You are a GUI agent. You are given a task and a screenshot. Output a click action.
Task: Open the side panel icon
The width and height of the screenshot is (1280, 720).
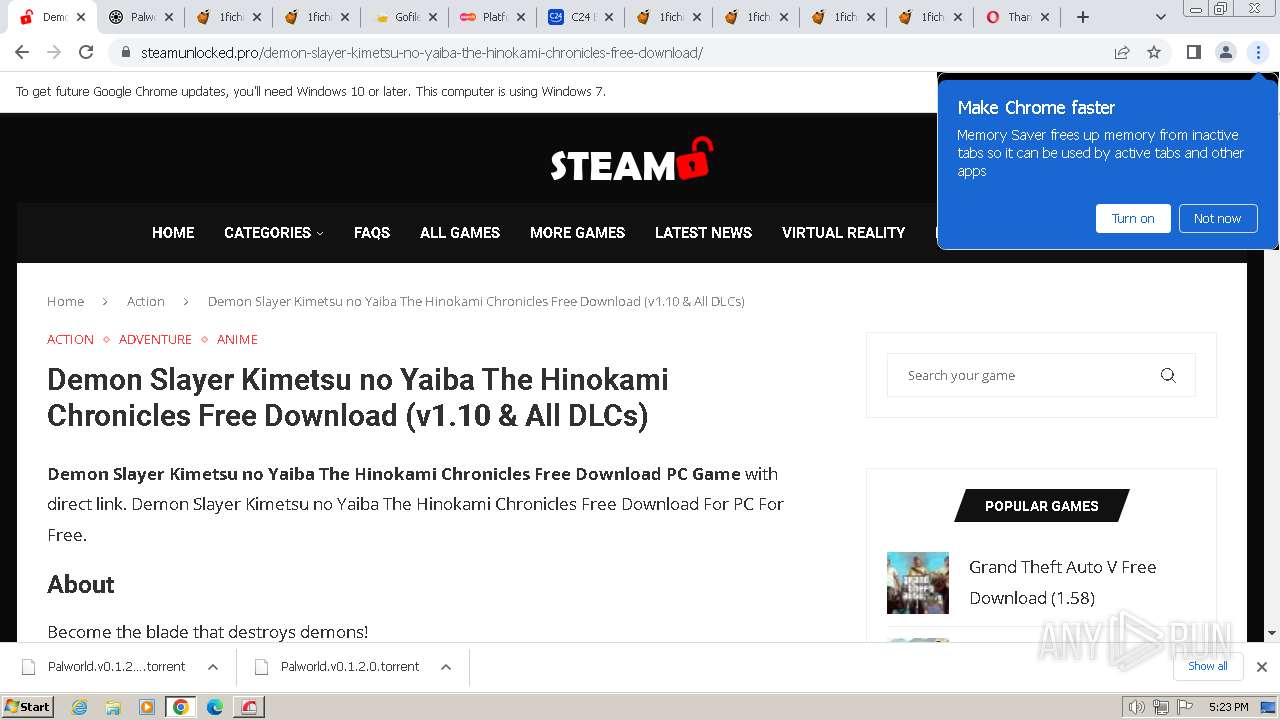coord(1193,52)
